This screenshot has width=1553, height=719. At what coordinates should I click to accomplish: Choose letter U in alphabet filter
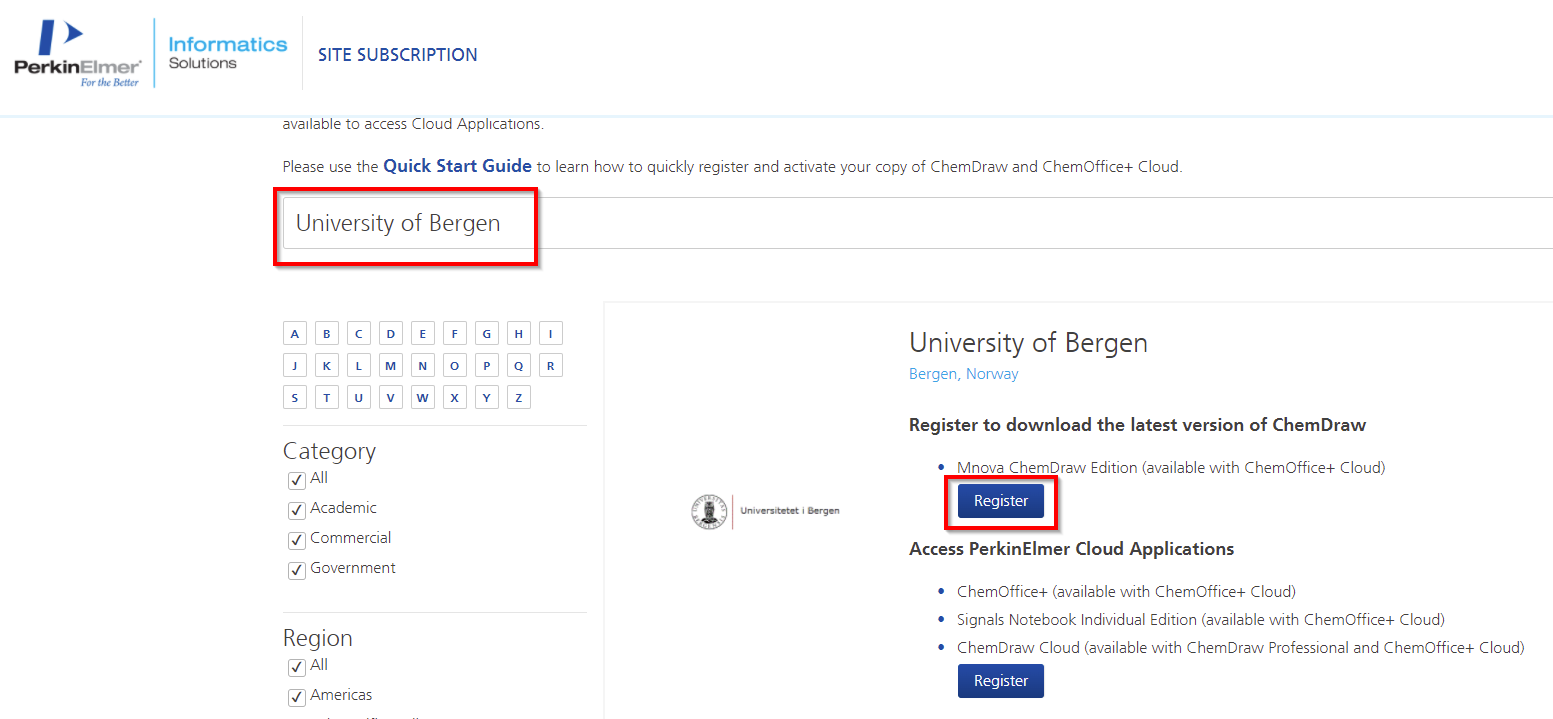(x=358, y=398)
